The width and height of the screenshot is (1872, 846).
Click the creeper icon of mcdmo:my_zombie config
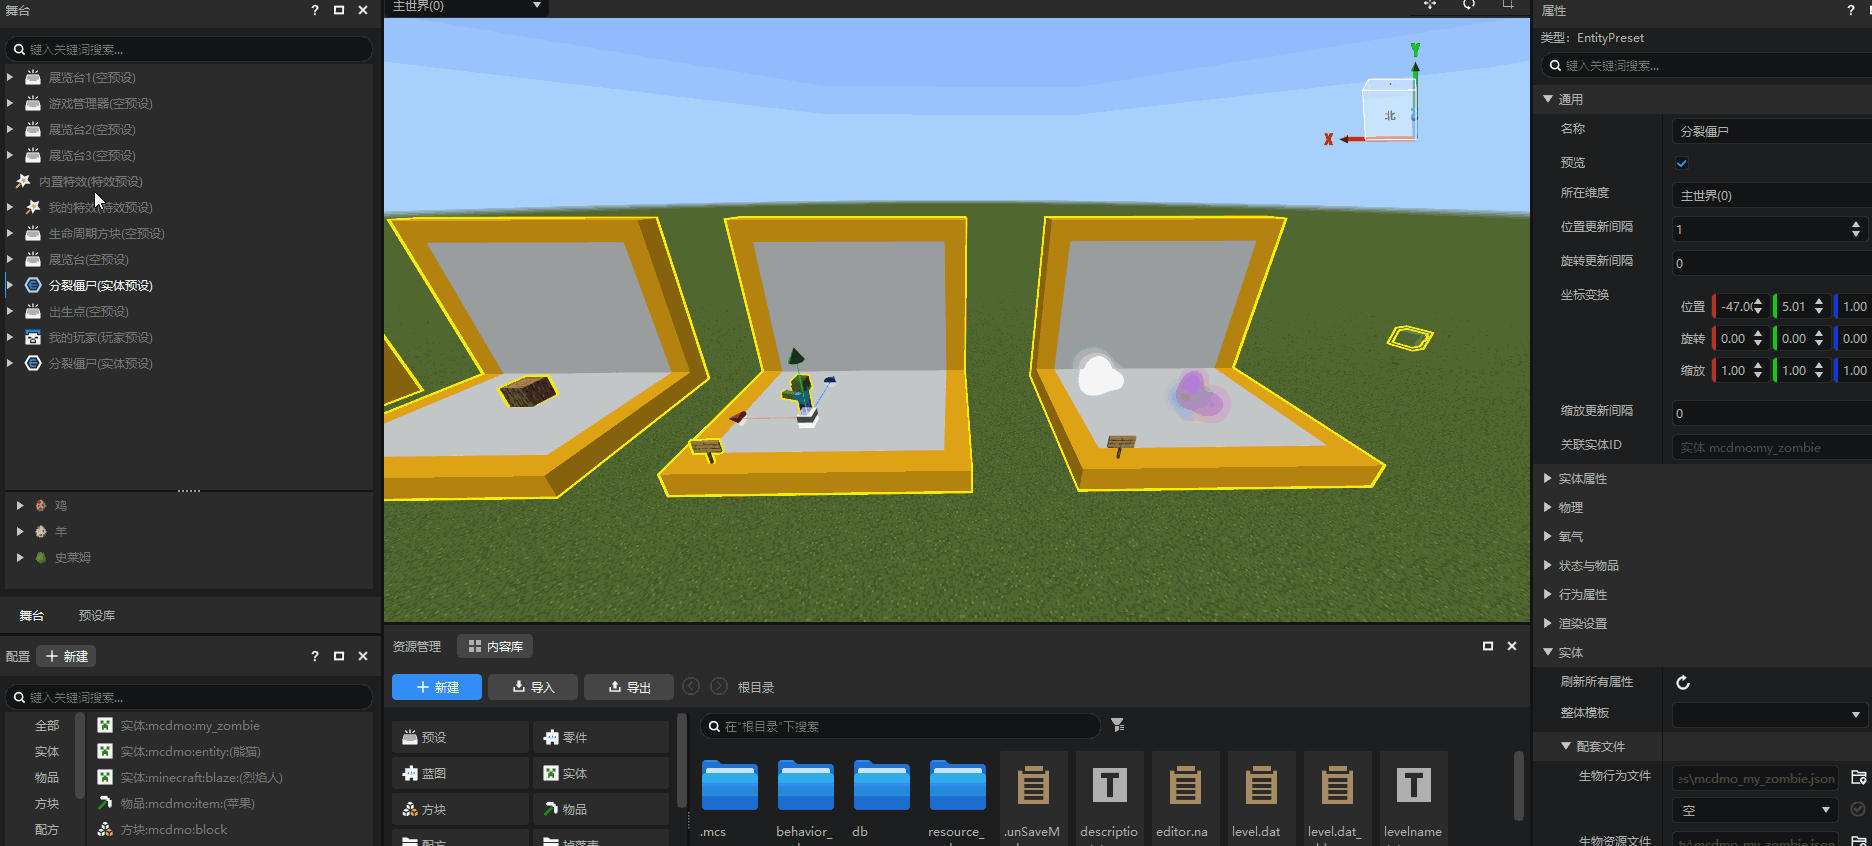[105, 725]
